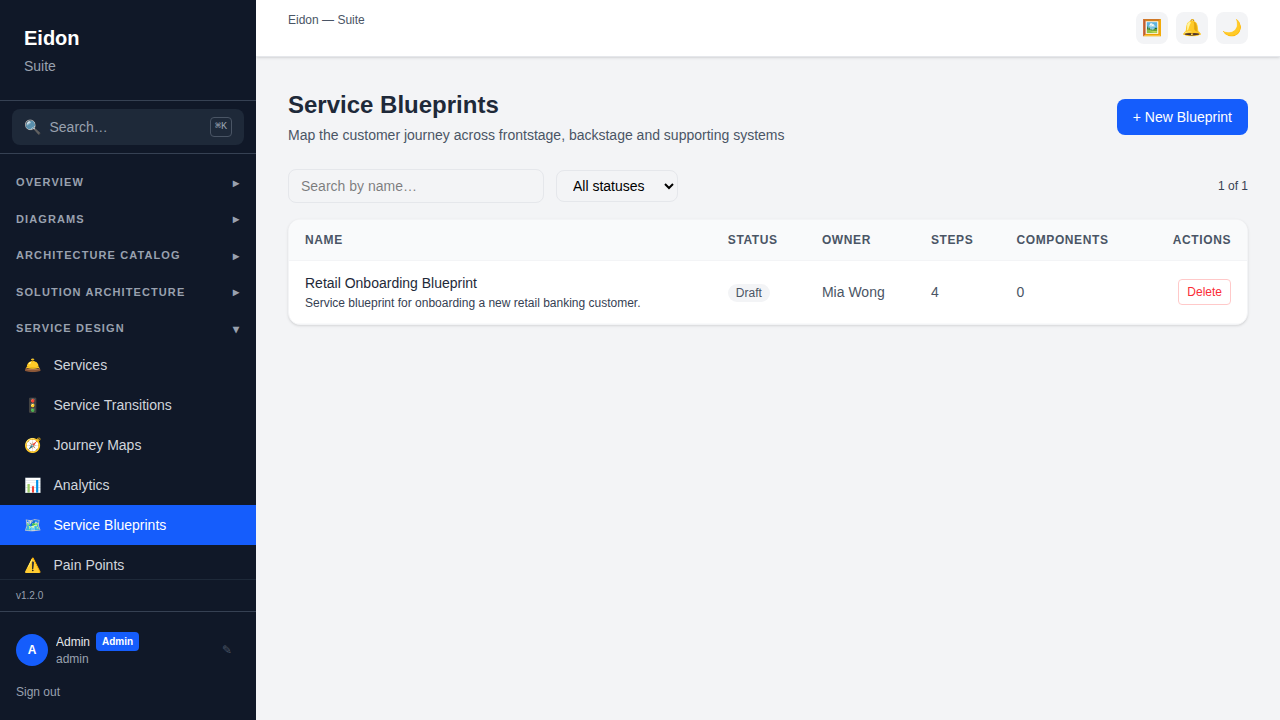Click the magnifier icon in sidebar search
Screen dimensions: 1280x720
(x=33, y=127)
